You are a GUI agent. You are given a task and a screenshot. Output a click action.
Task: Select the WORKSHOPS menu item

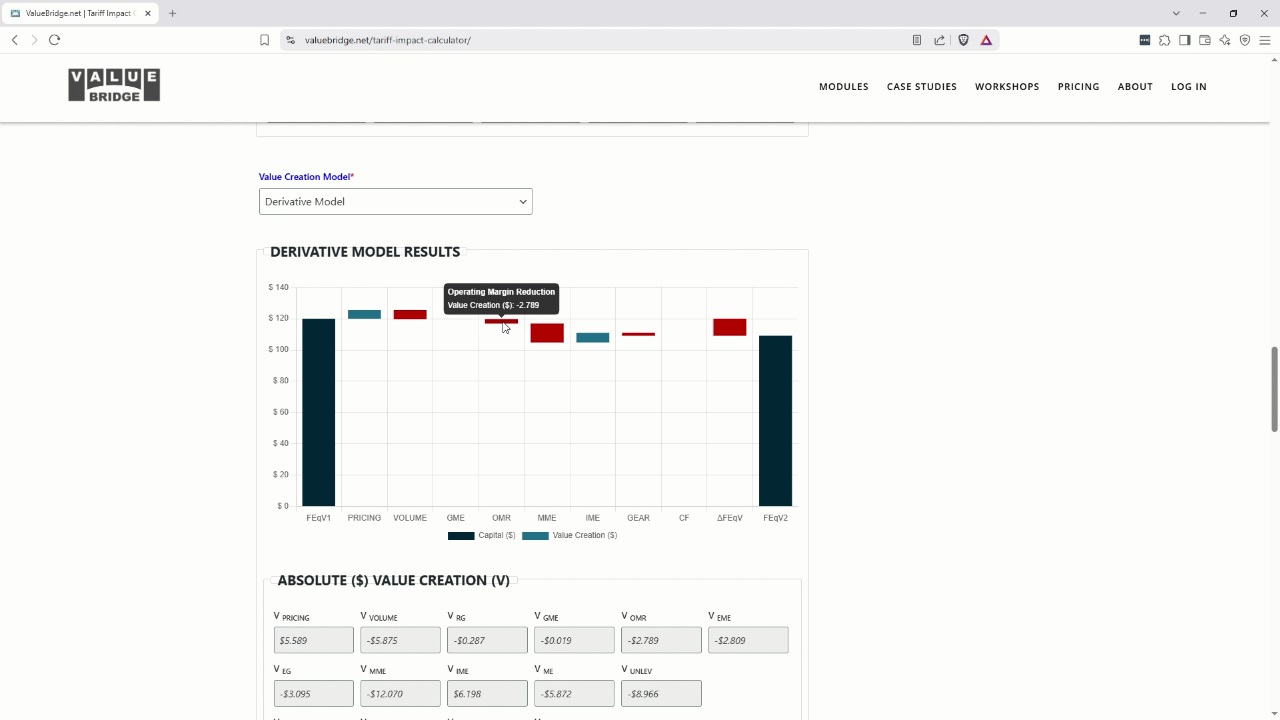[1007, 87]
